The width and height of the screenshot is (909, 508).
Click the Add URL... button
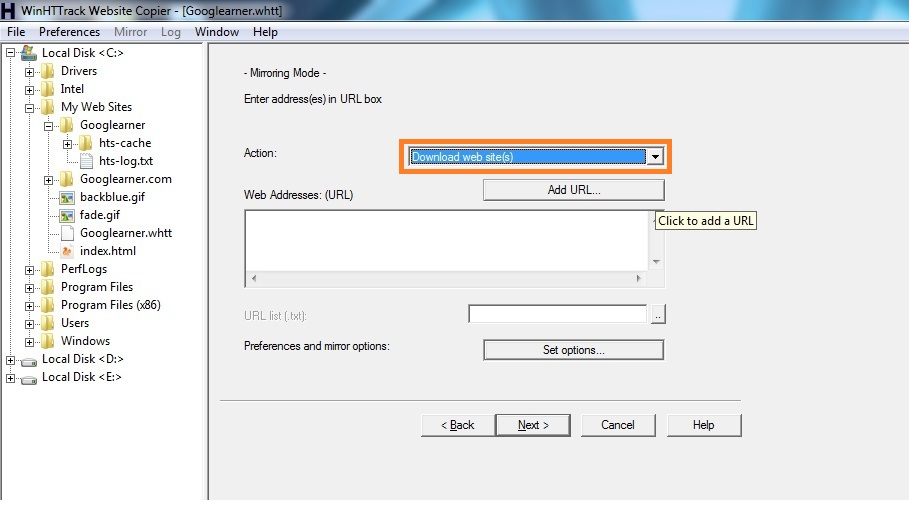(x=574, y=190)
